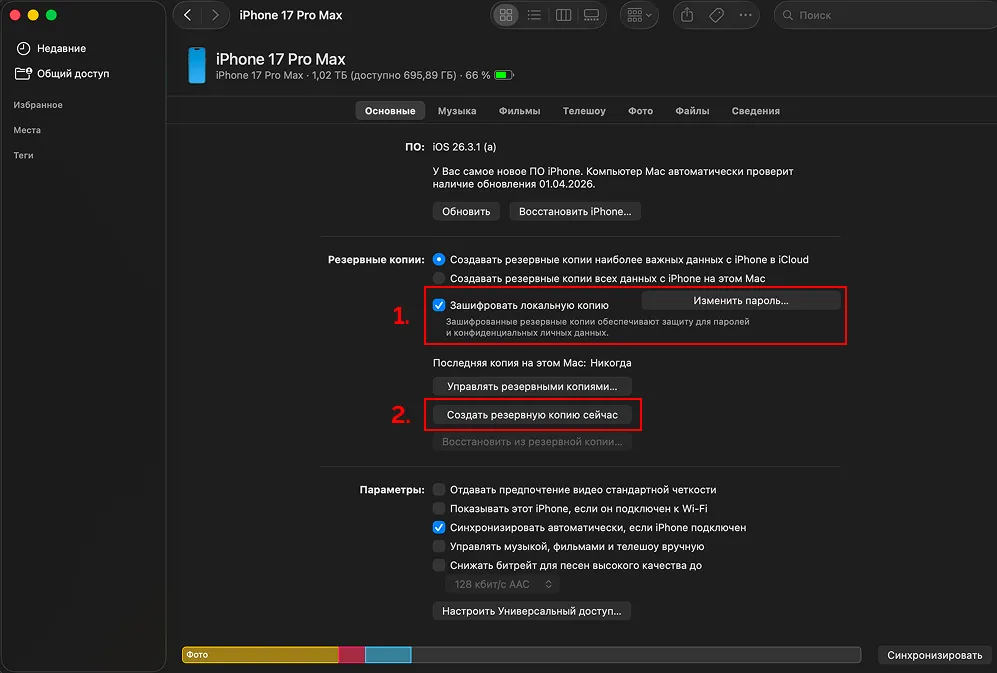
Task: Click Создать резервную копию сейчас
Action: tap(532, 415)
